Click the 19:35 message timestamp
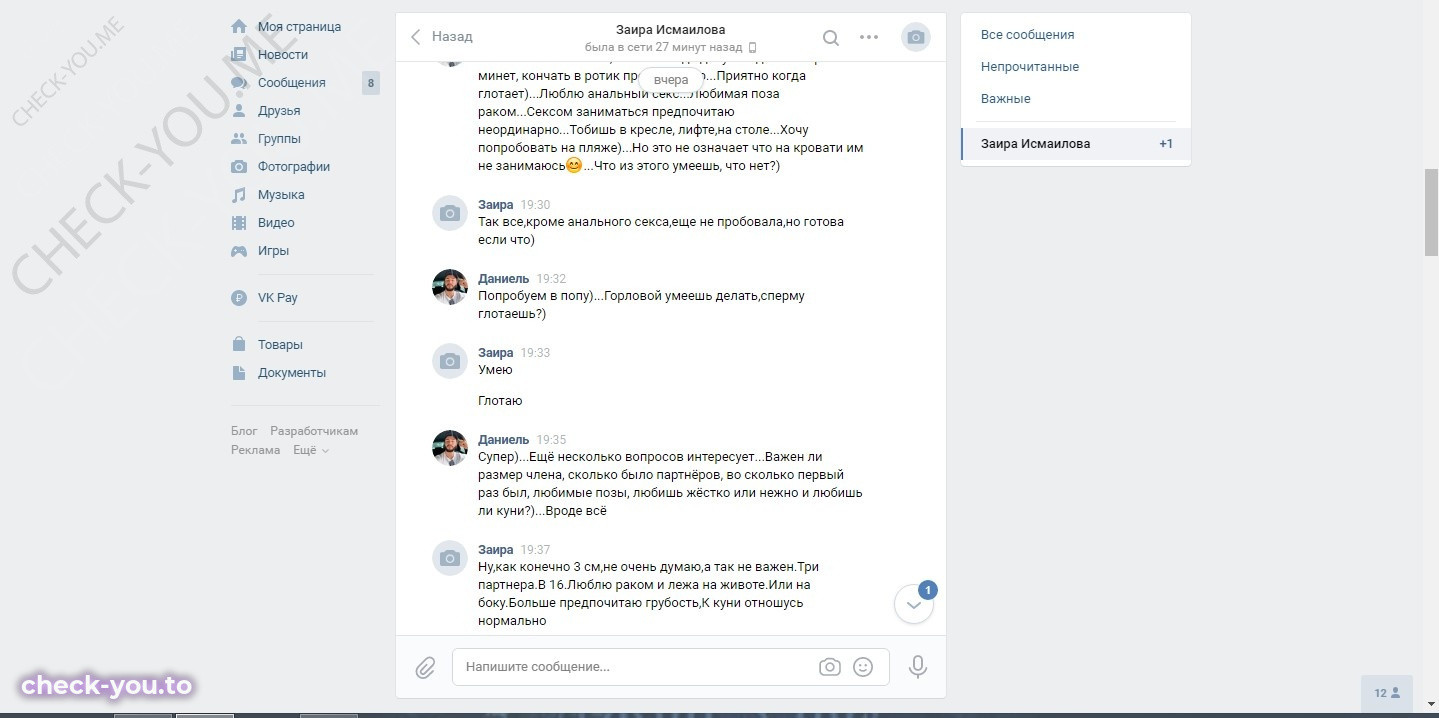Screen dimensions: 1439x718 click(x=551, y=440)
